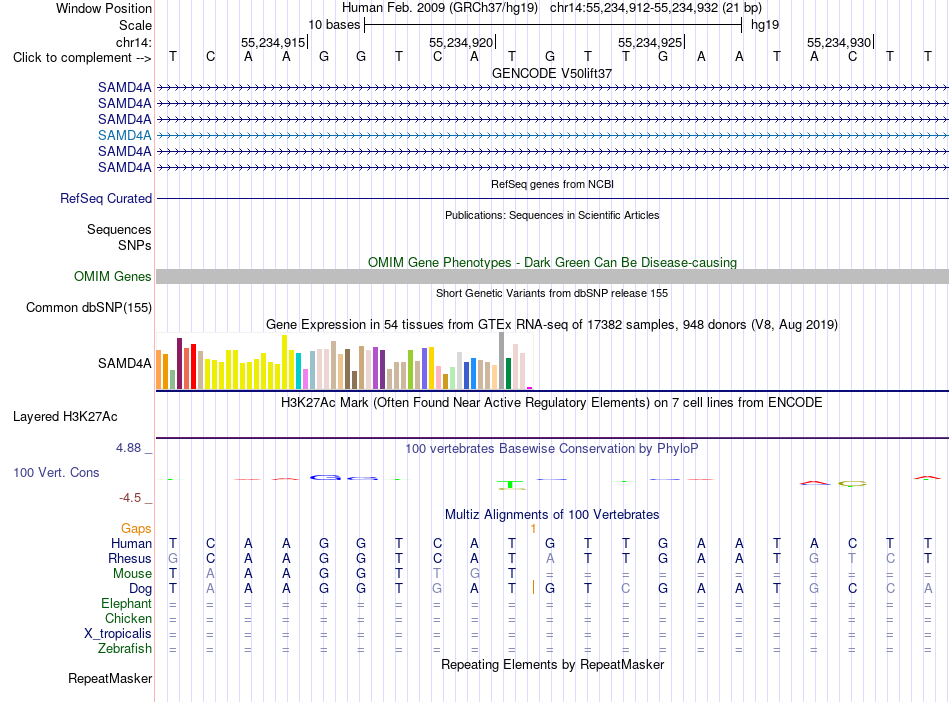Click the blue G logo in PhyloP conservation track
Image resolution: width=950 pixels, height=702 pixels.
325,477
